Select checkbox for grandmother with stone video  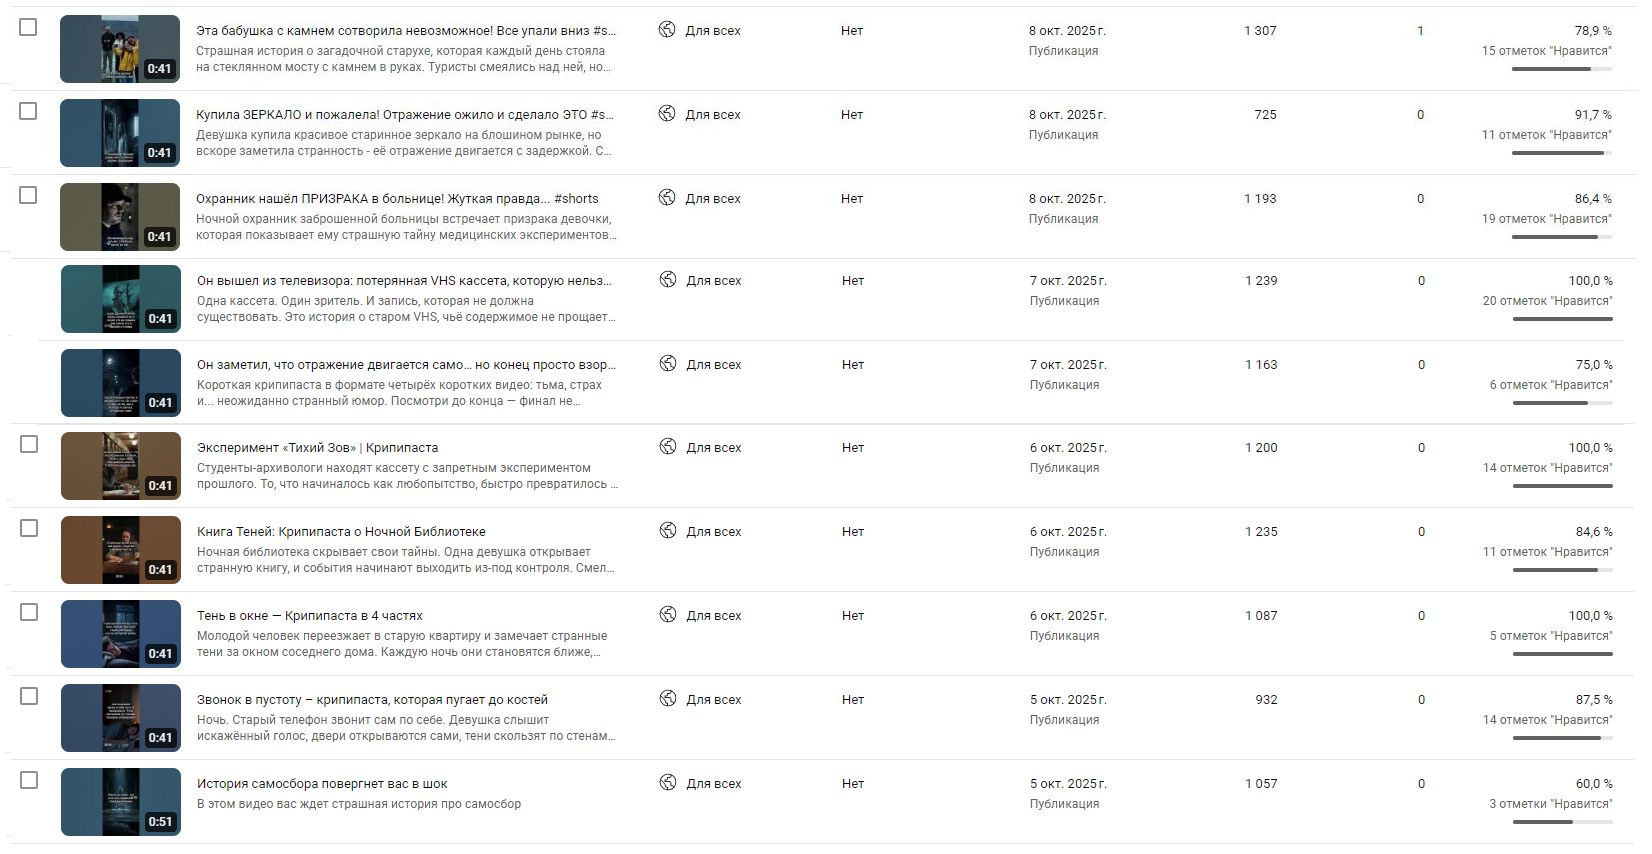tap(28, 27)
